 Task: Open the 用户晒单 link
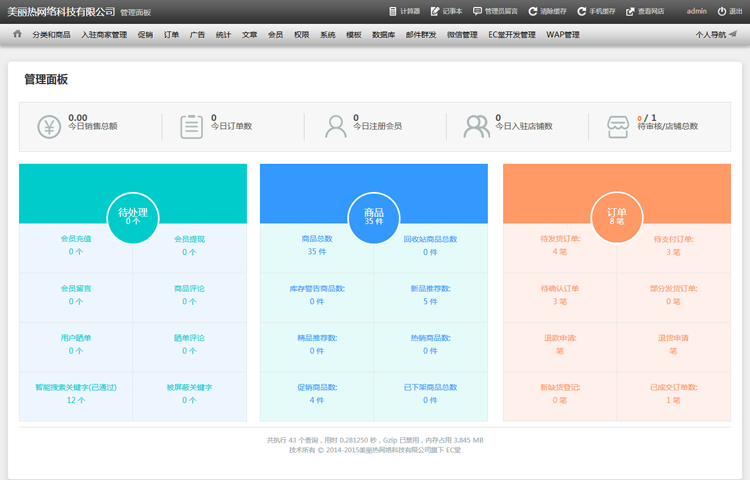pyautogui.click(x=76, y=338)
